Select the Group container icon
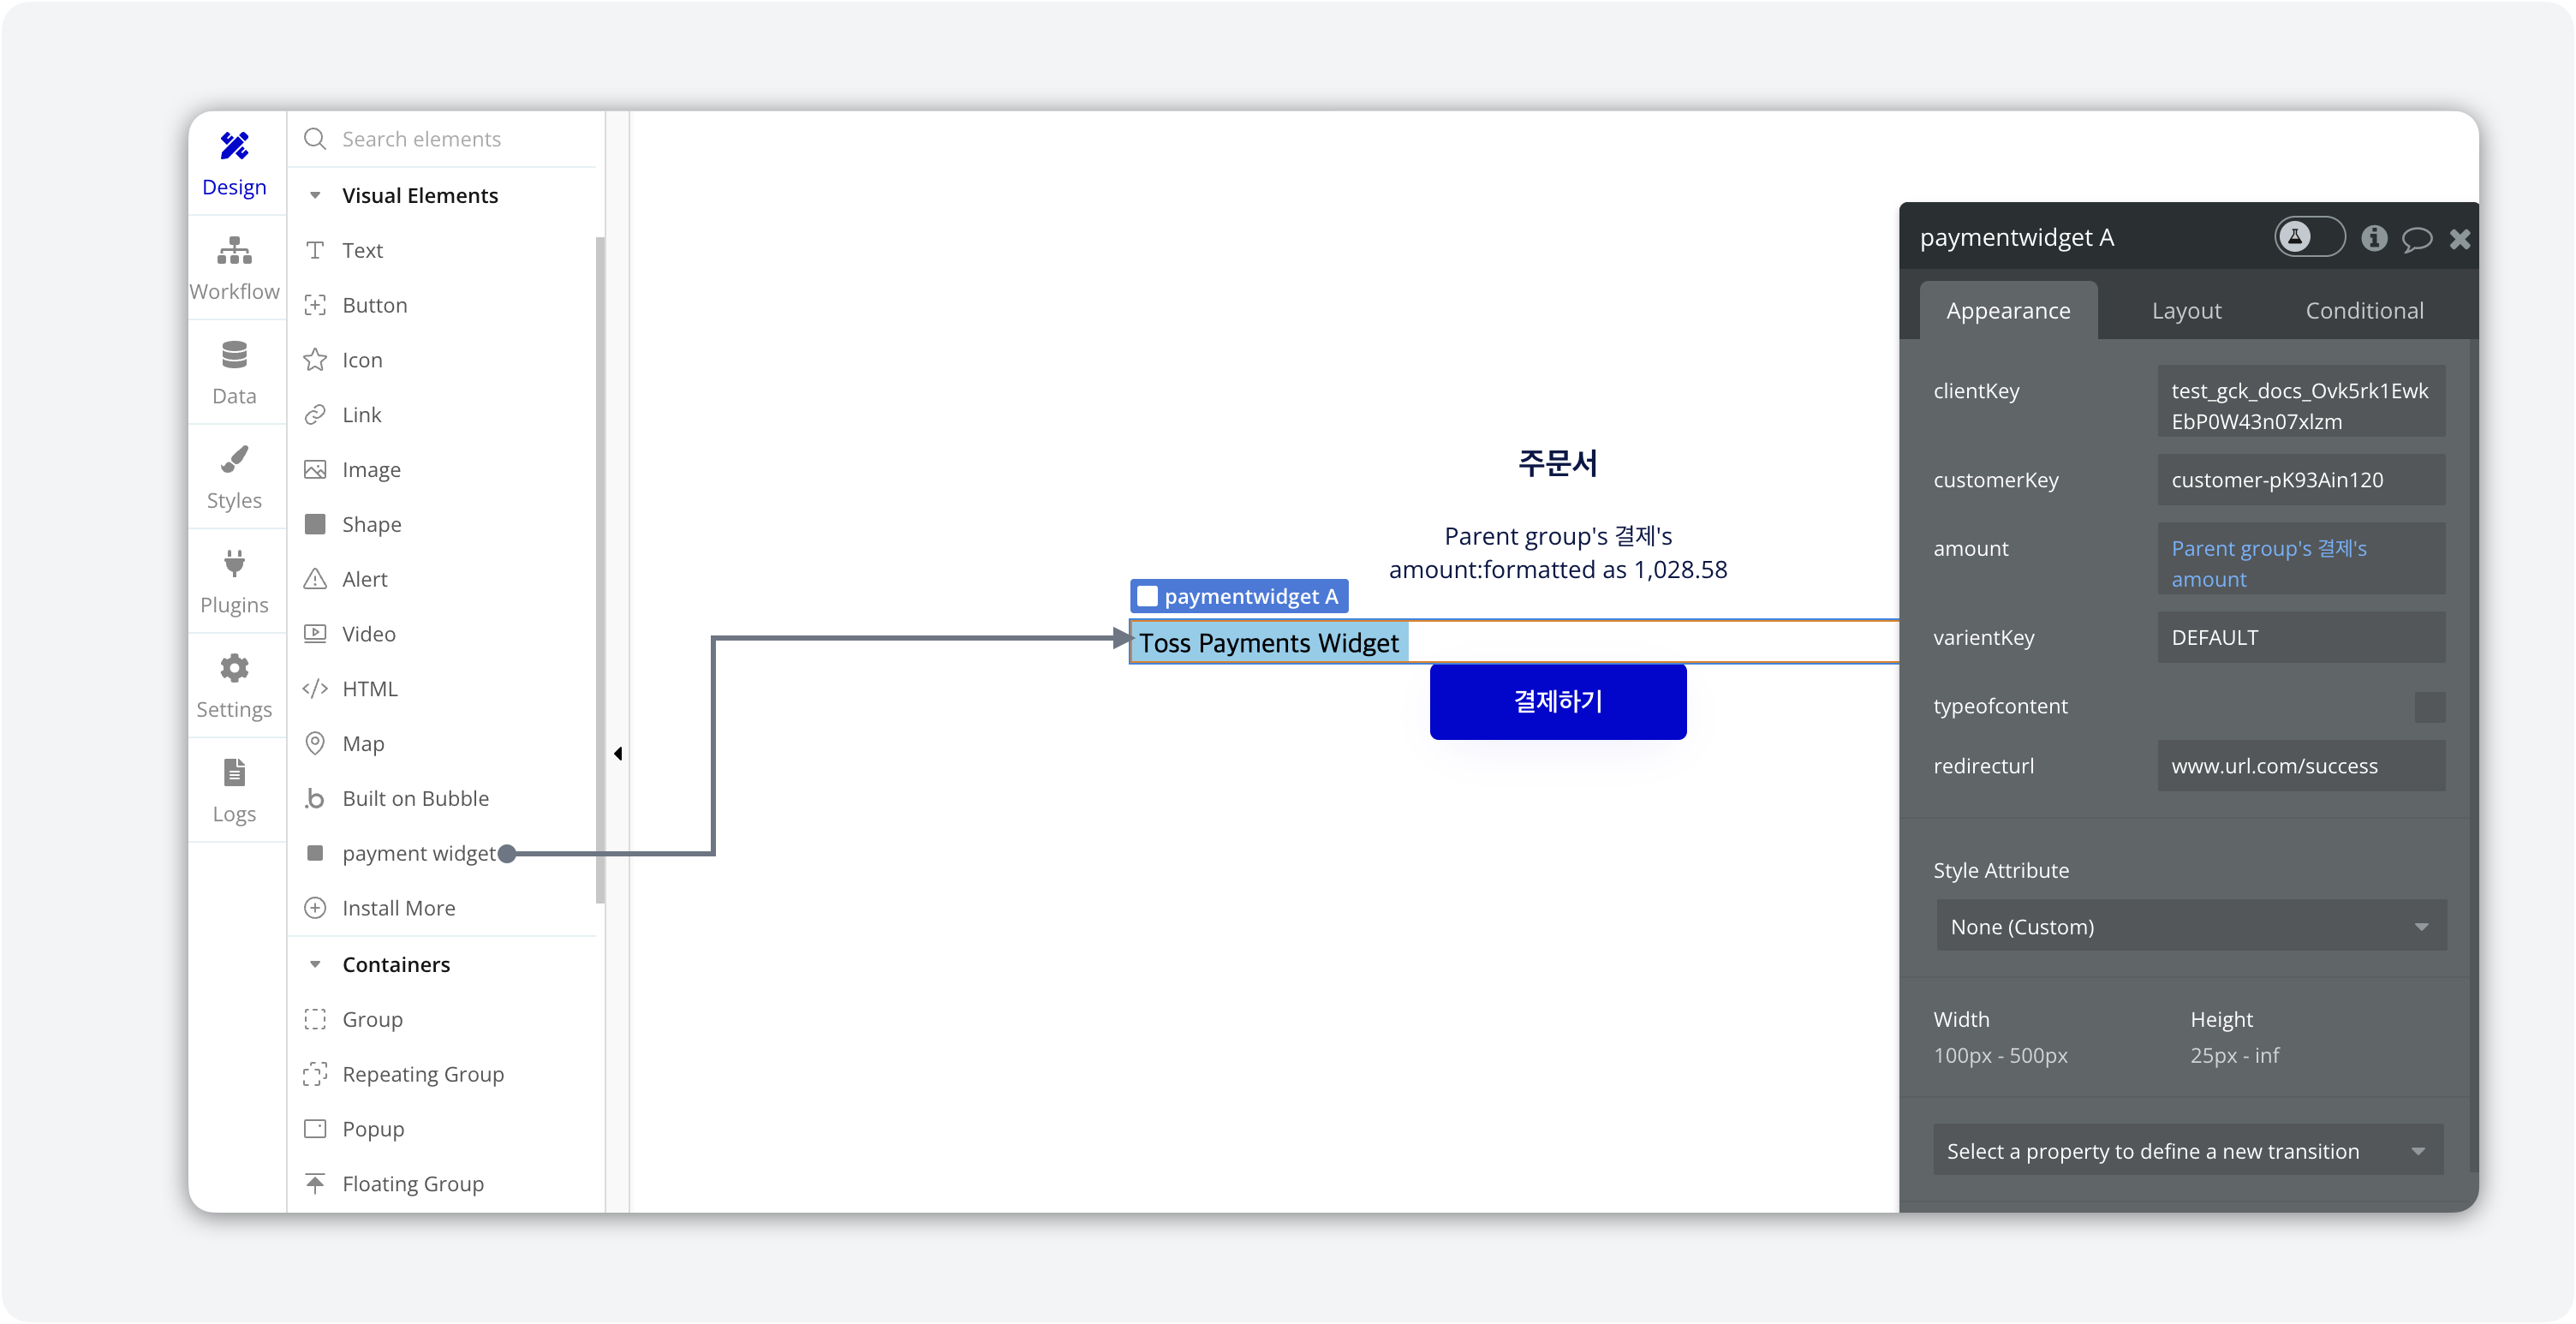The height and width of the screenshot is (1324, 2576). coord(315,1020)
